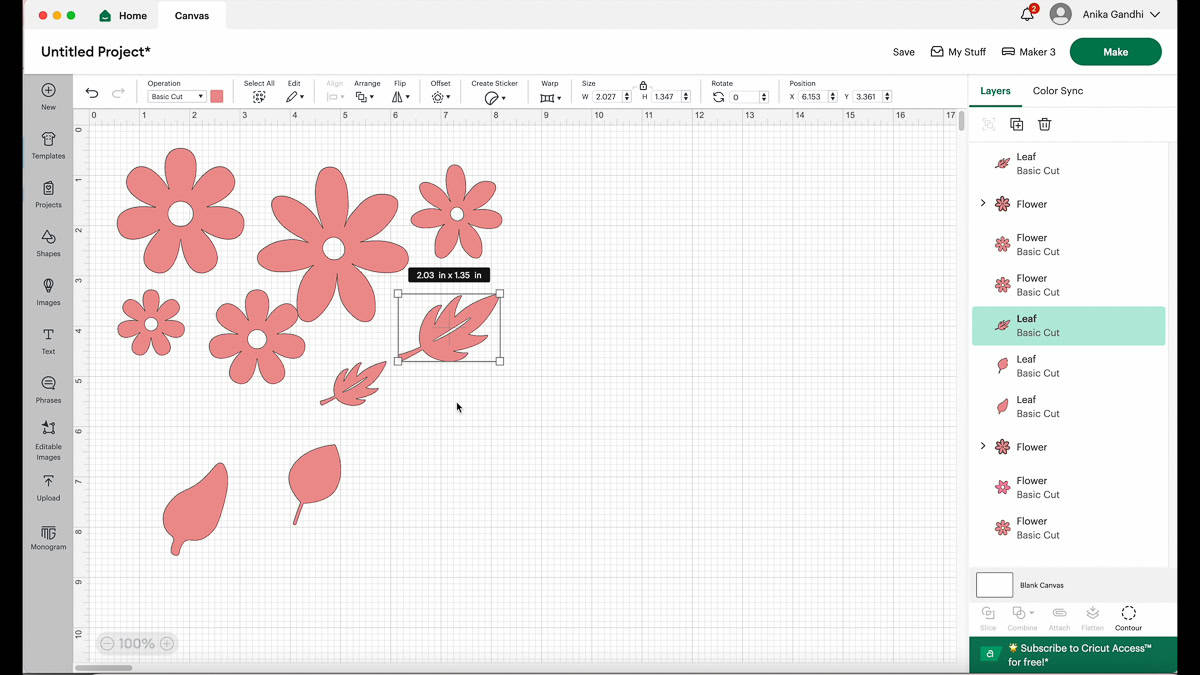Open the Arrange dropdown

point(365,97)
